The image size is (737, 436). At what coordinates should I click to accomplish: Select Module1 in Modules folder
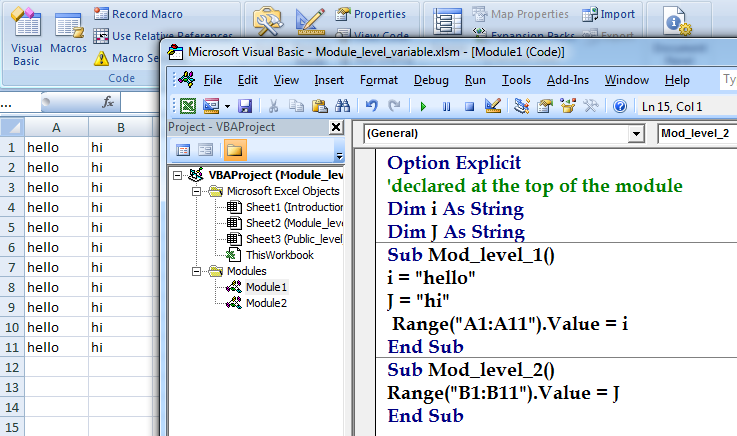pos(257,287)
